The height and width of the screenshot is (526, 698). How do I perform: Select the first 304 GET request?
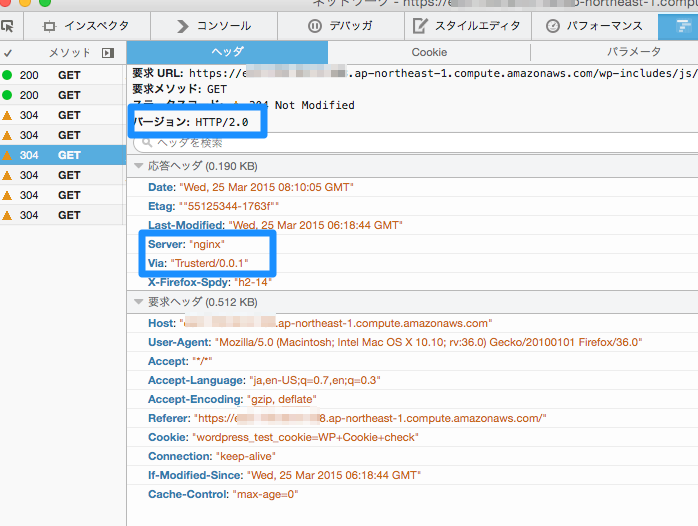pos(63,115)
